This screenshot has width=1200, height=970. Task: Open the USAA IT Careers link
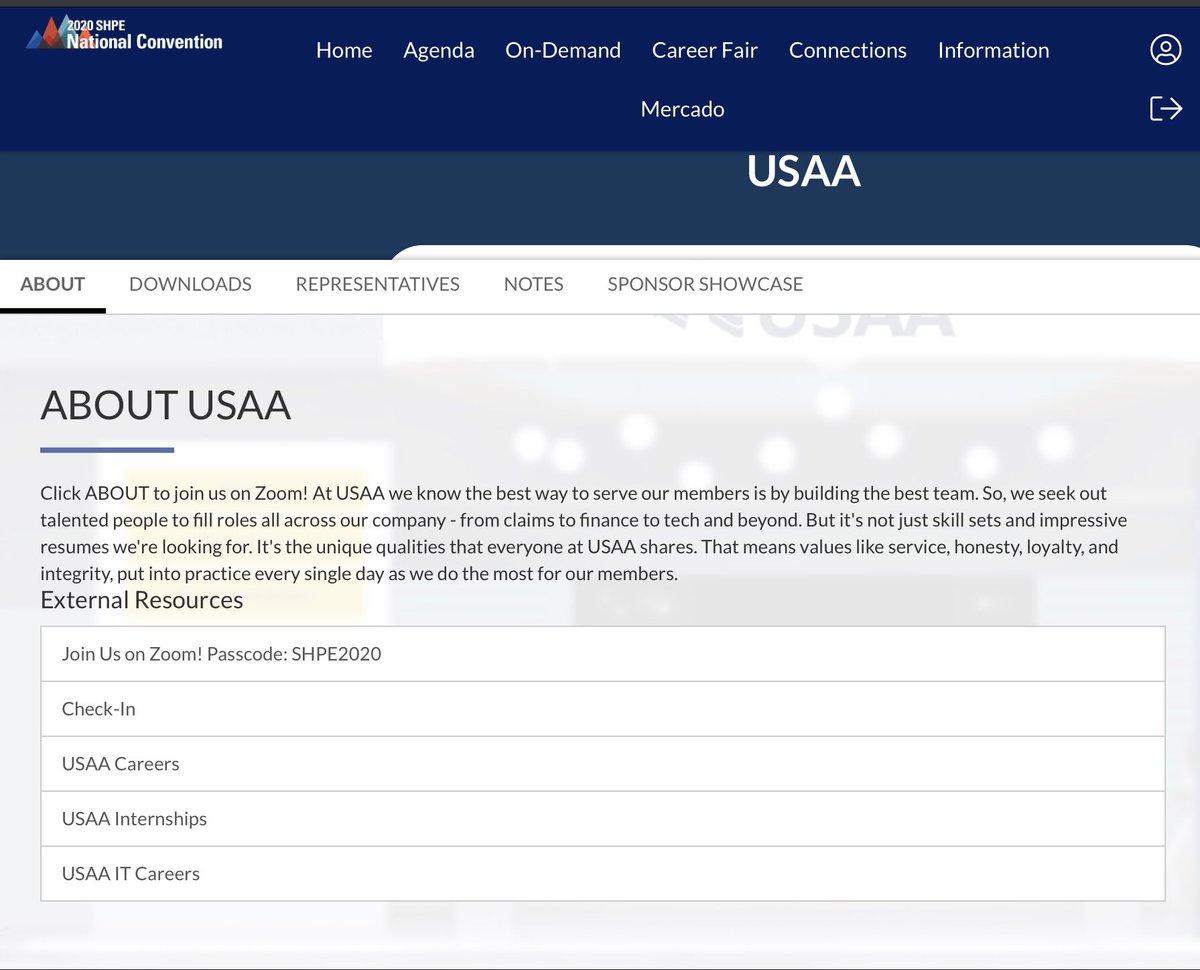coord(131,874)
